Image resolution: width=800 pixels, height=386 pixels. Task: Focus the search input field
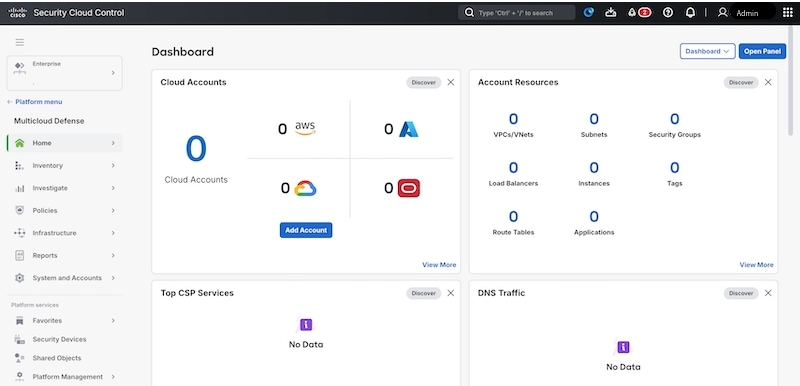tap(517, 13)
